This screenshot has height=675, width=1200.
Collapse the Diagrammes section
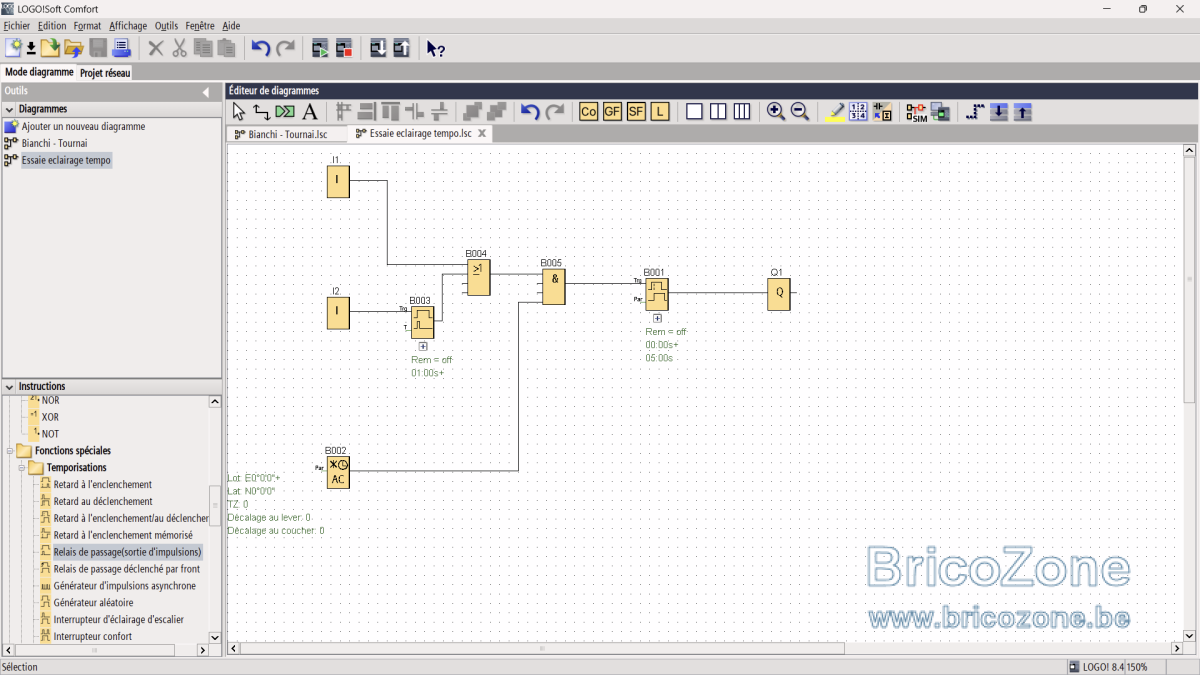(x=9, y=109)
